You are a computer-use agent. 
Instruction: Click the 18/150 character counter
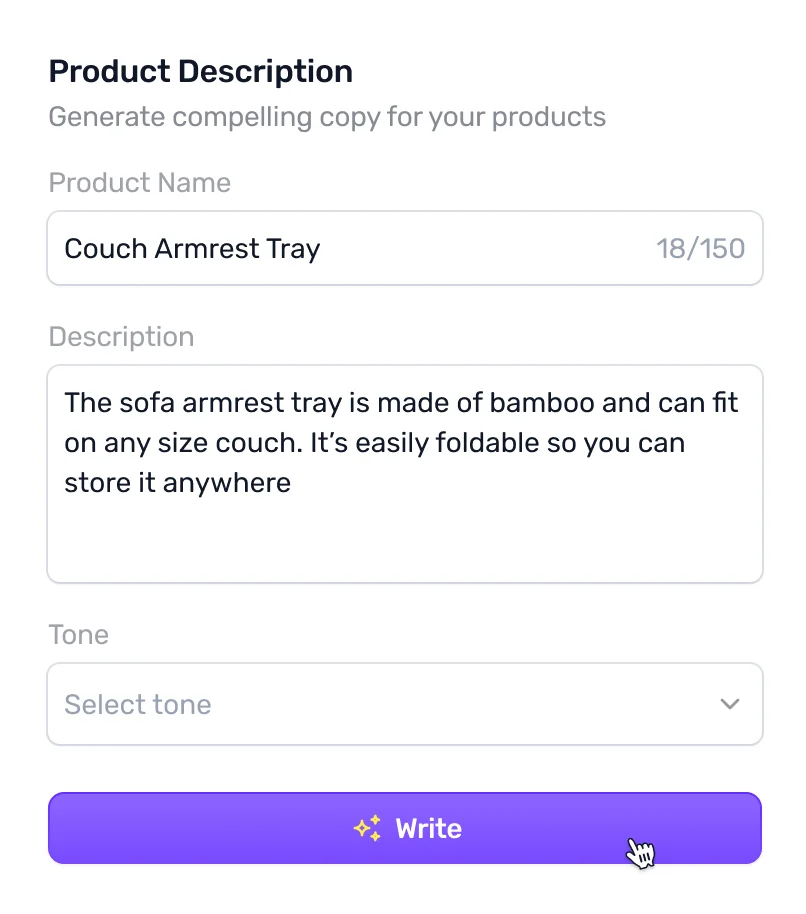point(700,248)
